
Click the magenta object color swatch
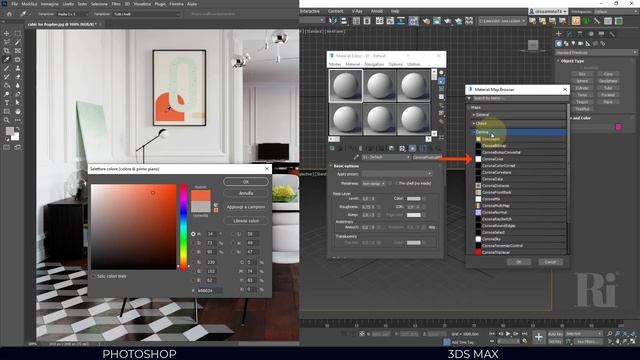pyautogui.click(x=618, y=127)
